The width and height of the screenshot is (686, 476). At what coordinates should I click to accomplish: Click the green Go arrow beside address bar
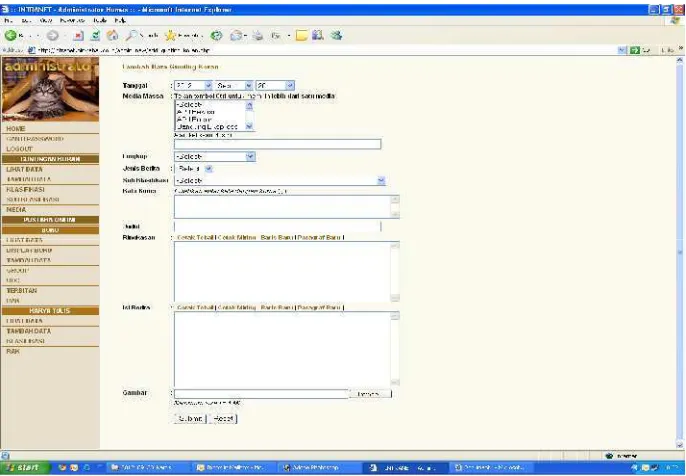(635, 50)
